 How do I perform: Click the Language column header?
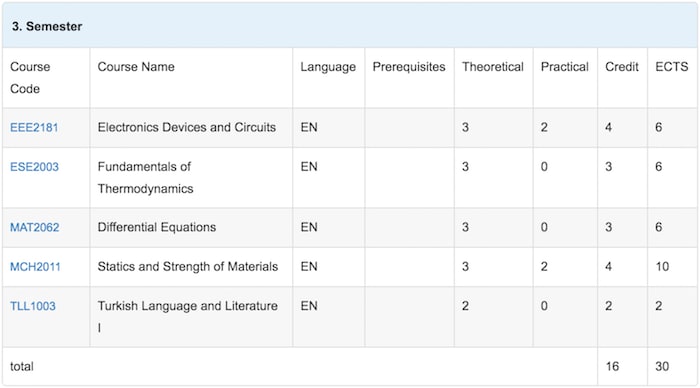pyautogui.click(x=328, y=67)
